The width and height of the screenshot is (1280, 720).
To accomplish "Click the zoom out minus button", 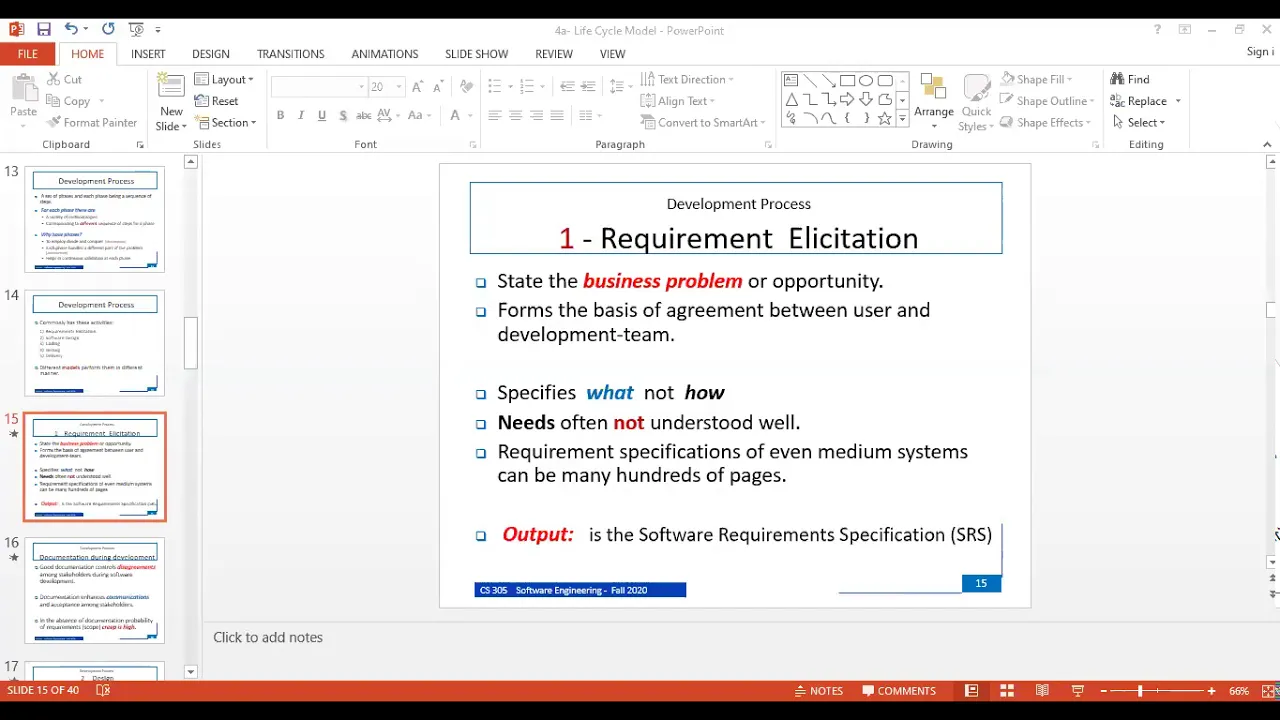I will coord(1103,691).
